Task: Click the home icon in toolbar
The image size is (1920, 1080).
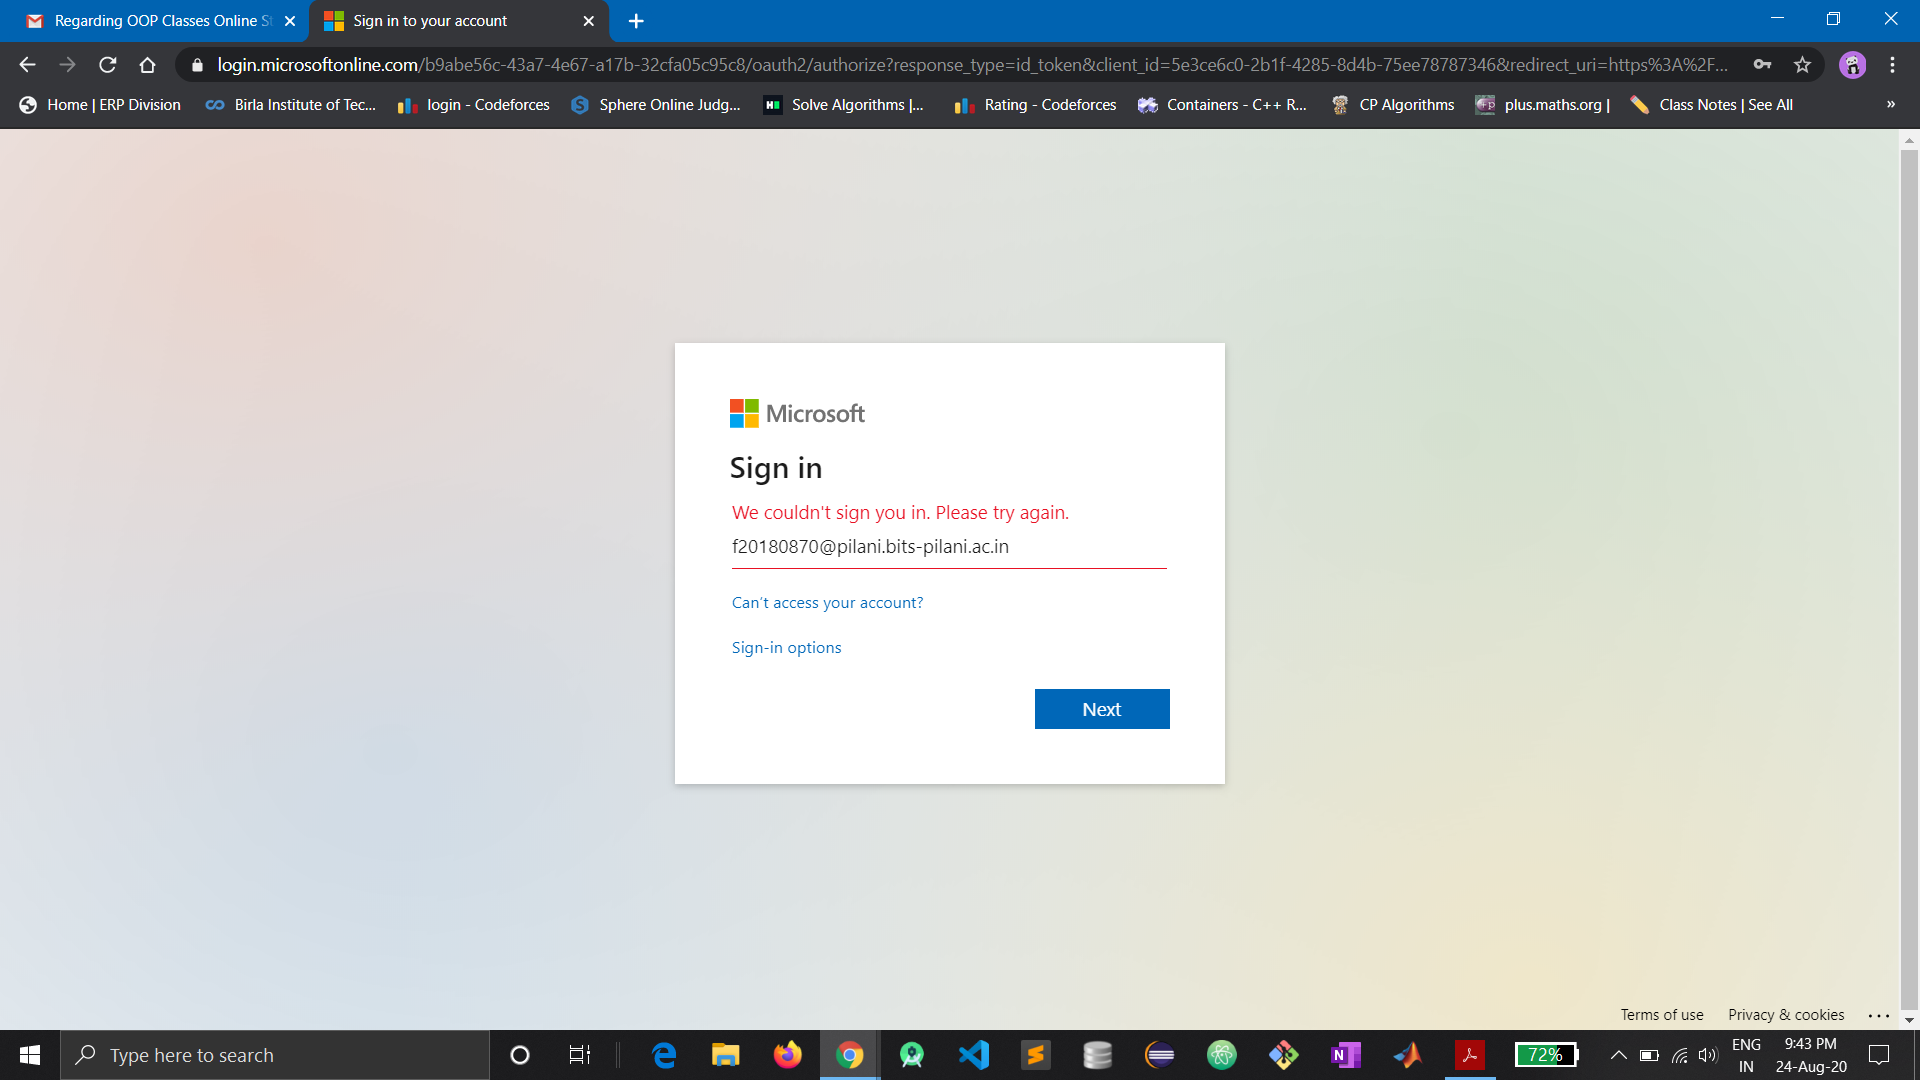Action: 147,65
